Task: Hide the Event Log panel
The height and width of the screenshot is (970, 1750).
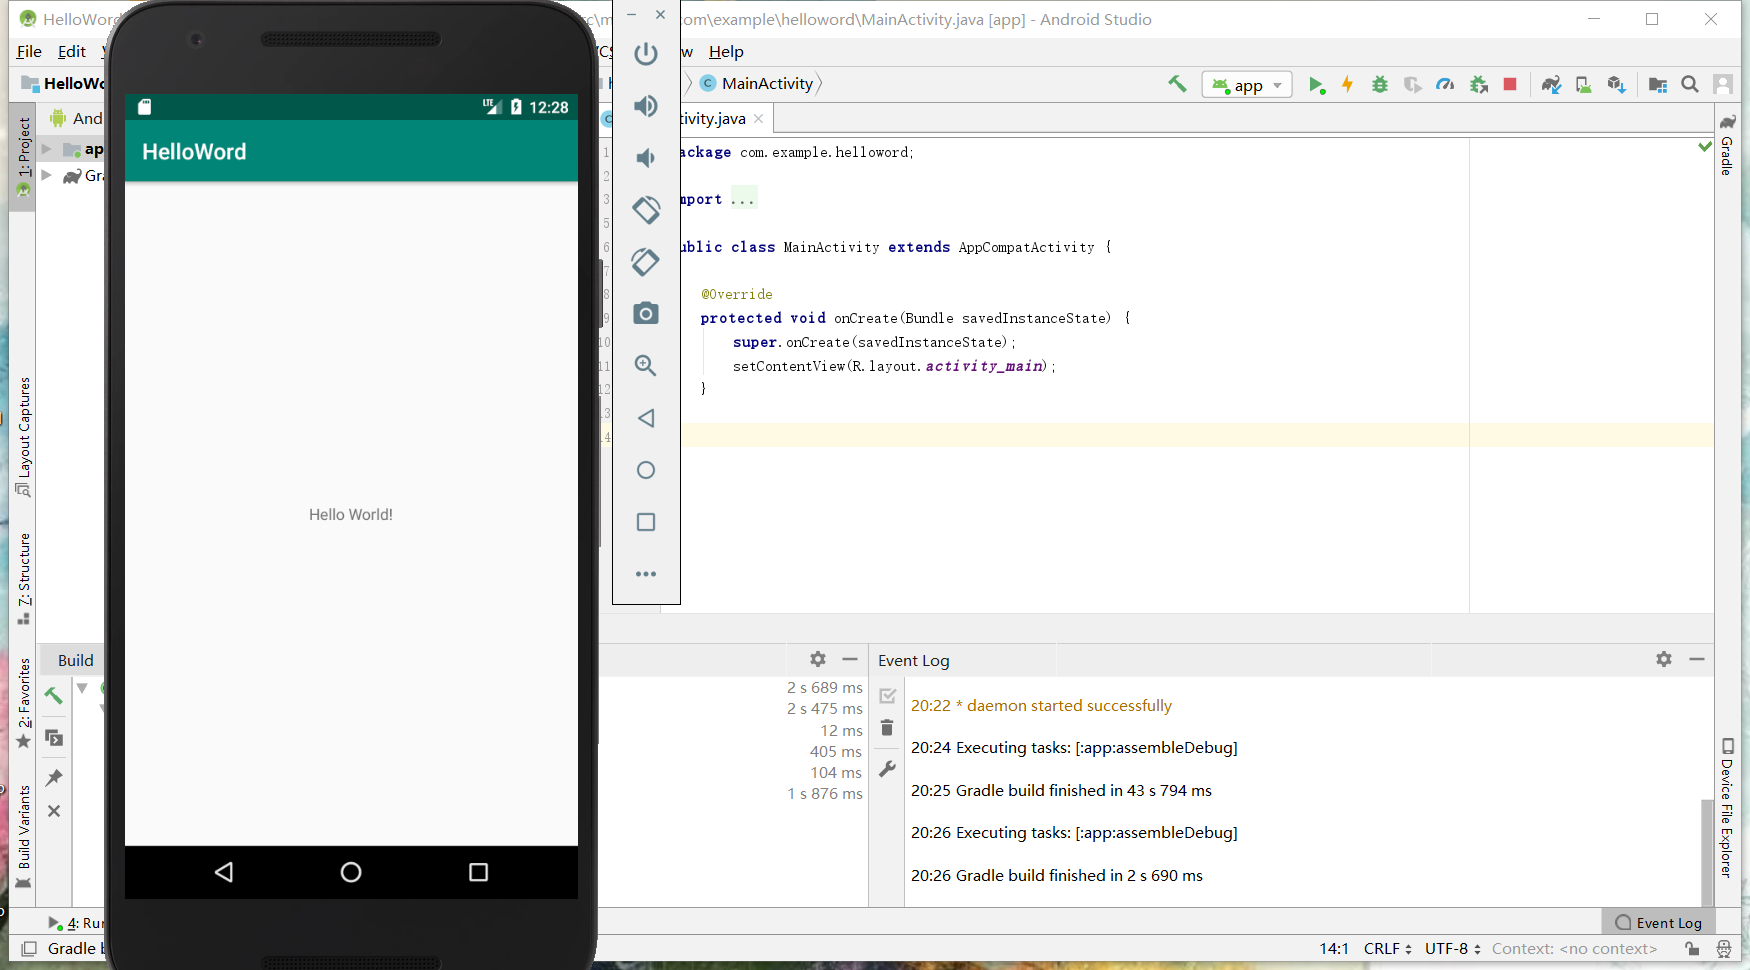Action: (x=1697, y=659)
